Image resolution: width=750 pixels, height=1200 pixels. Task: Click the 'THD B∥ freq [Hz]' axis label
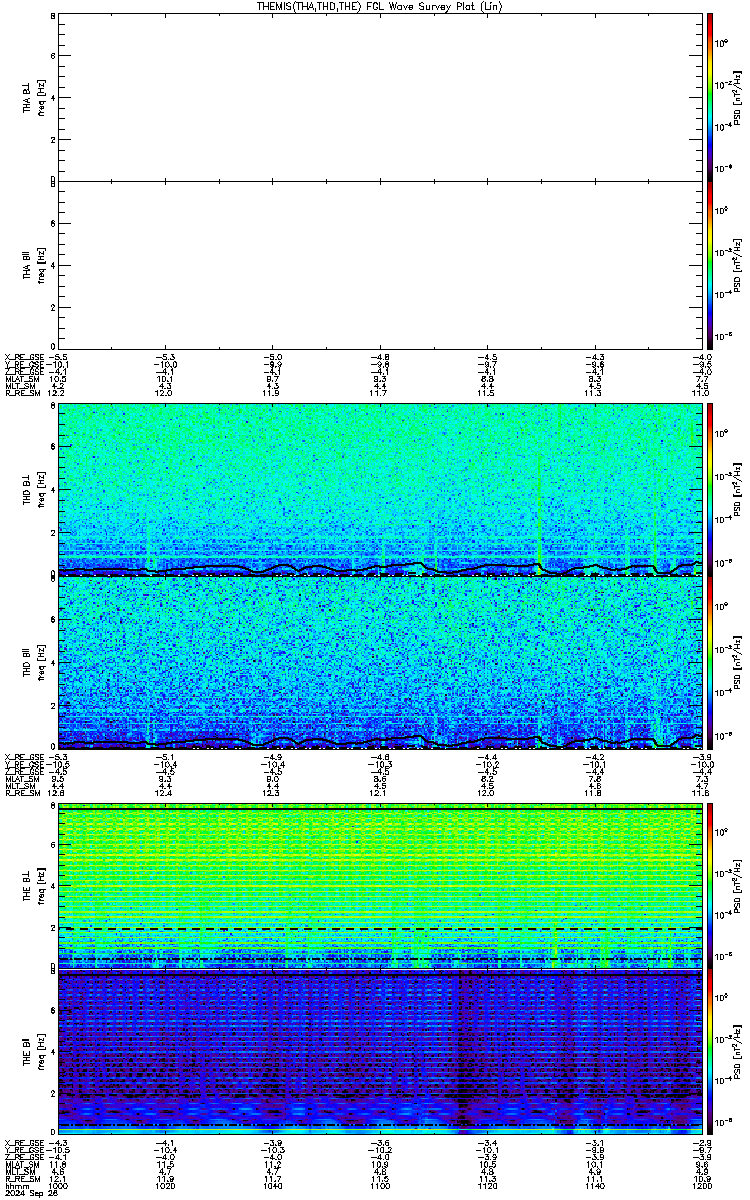coord(33,662)
